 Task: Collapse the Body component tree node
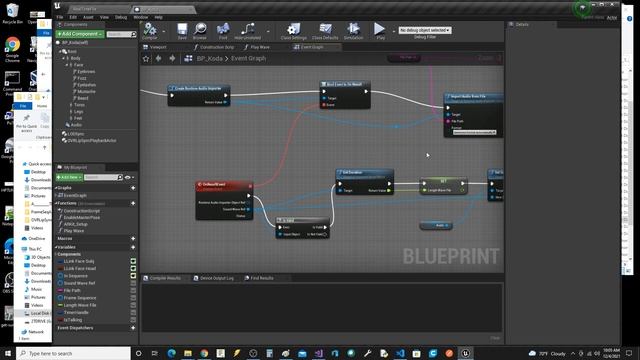pos(64,58)
